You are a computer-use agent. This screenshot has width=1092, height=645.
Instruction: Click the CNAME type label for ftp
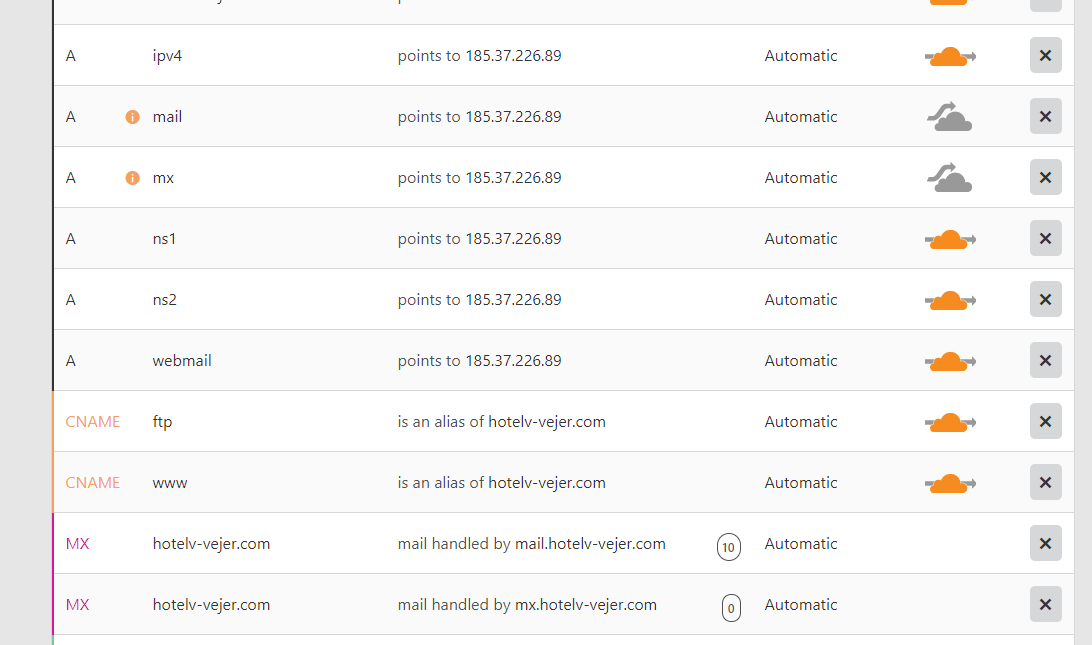(93, 422)
